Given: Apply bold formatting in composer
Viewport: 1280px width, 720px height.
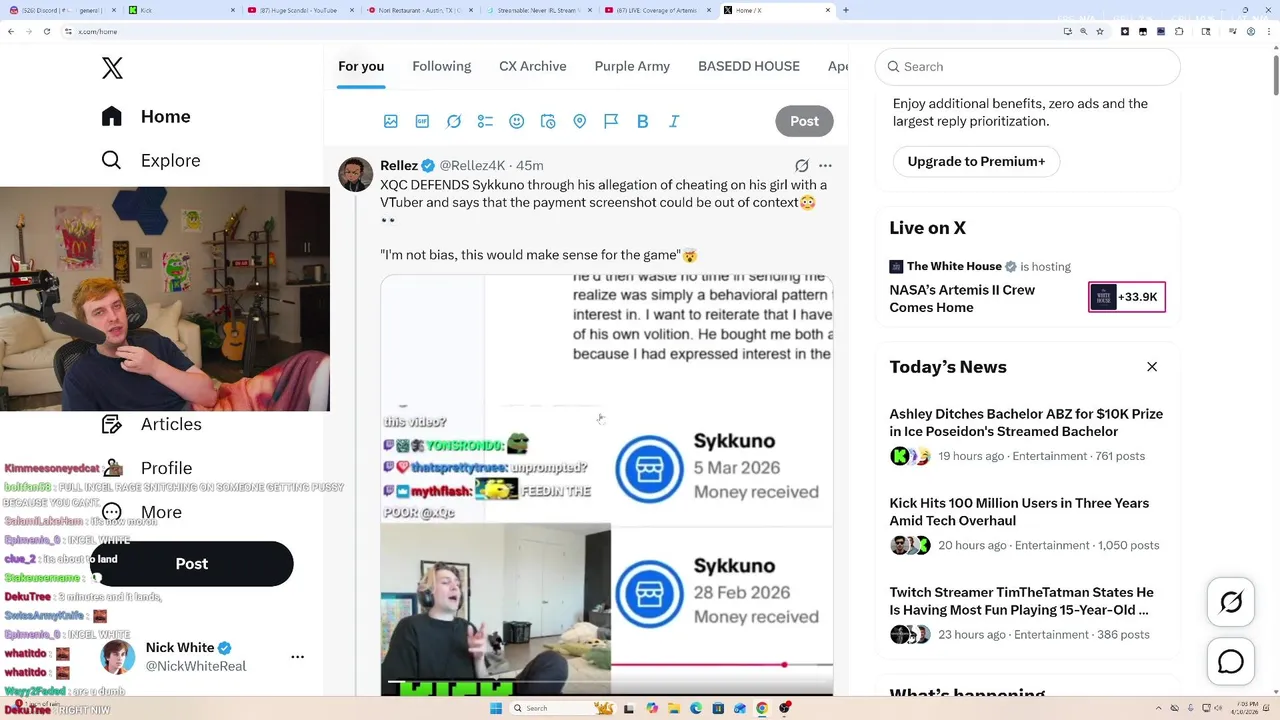Looking at the screenshot, I should pyautogui.click(x=642, y=121).
